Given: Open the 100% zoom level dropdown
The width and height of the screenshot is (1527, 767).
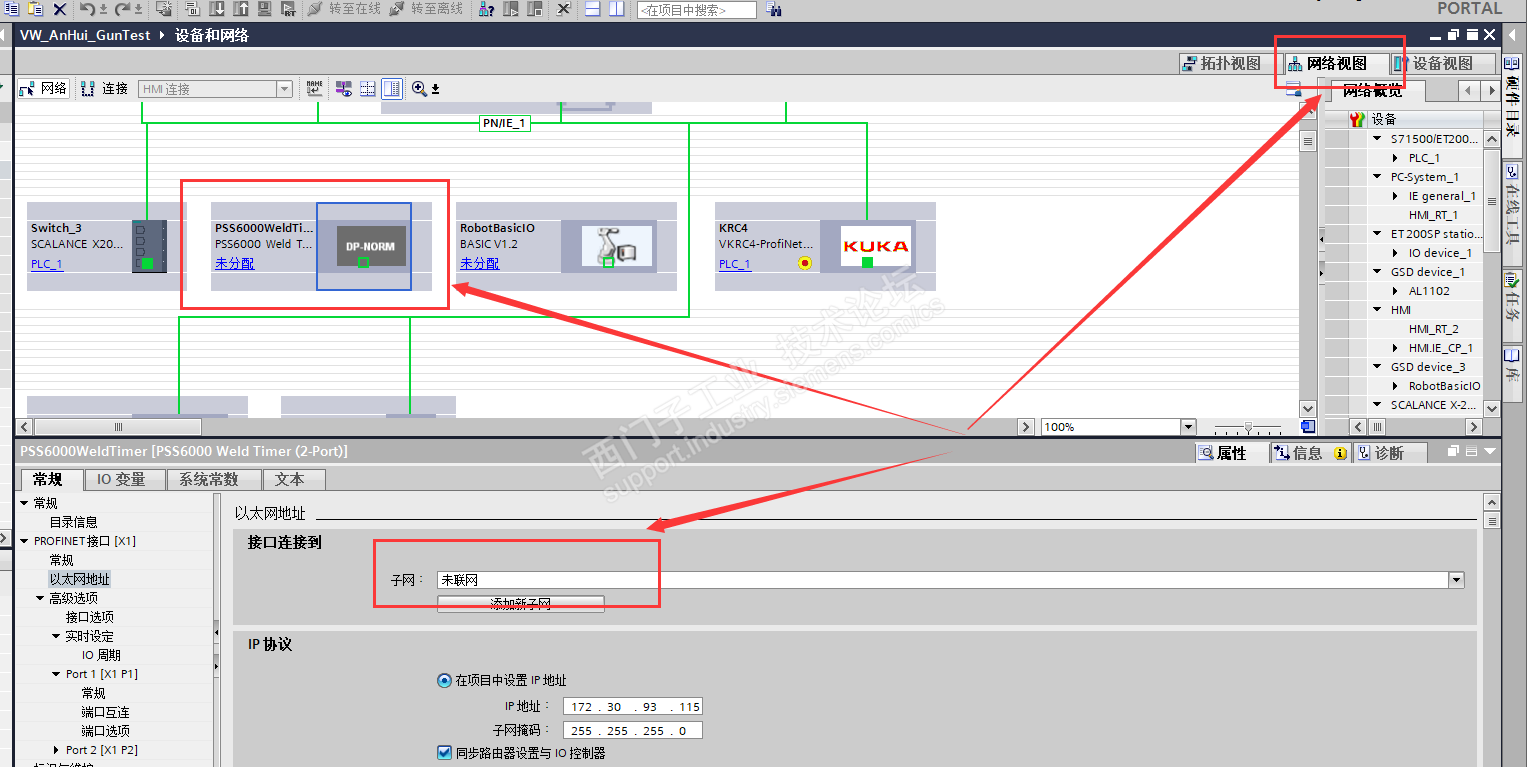Looking at the screenshot, I should pyautogui.click(x=1188, y=427).
